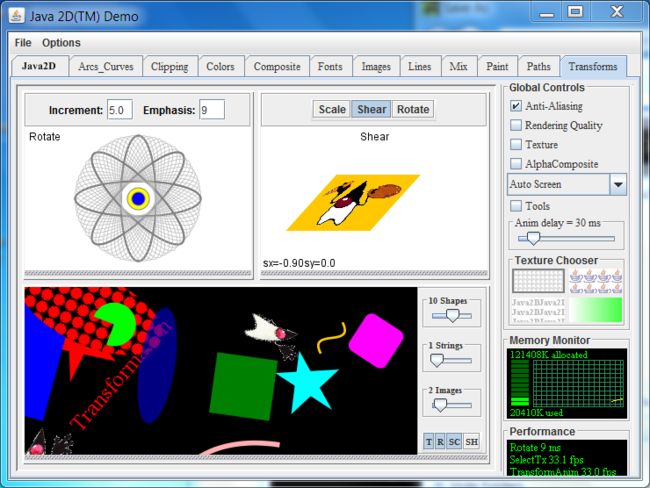Click the cyan star shape in animation
The image size is (650, 488).
pyautogui.click(x=308, y=384)
